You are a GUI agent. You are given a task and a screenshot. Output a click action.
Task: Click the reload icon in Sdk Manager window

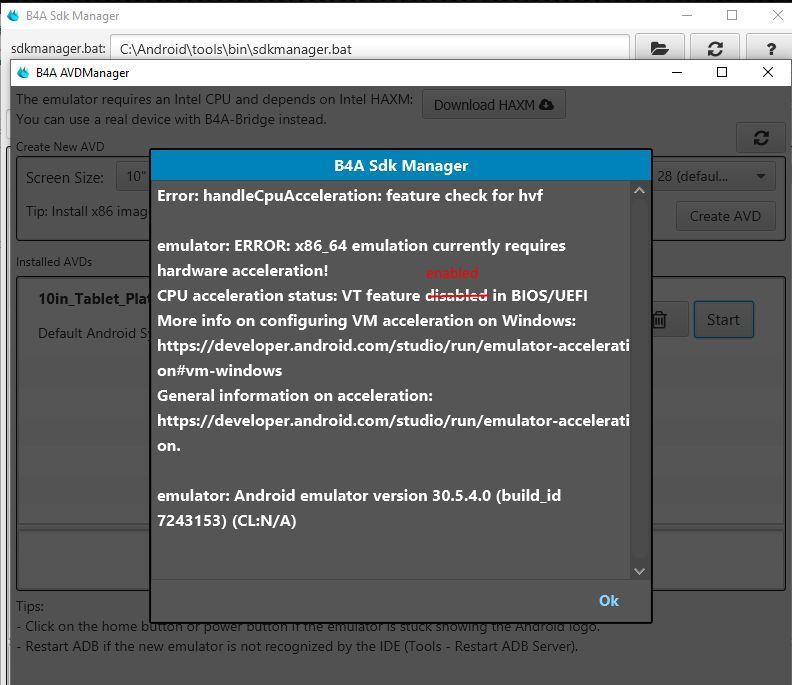click(715, 49)
